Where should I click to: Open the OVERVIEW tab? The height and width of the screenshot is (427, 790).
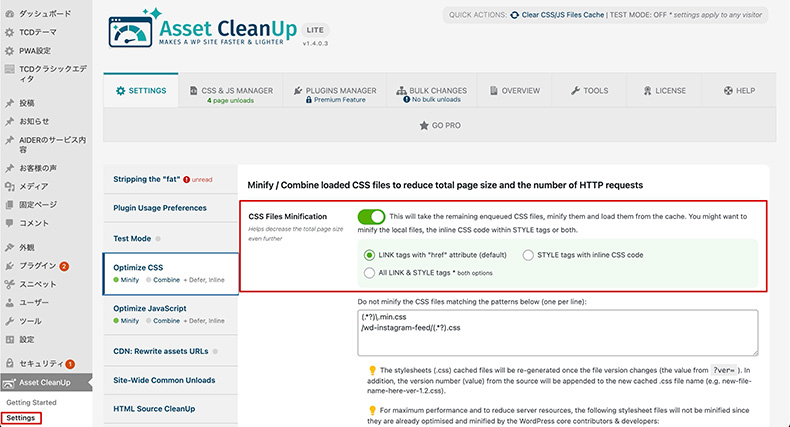tap(514, 91)
